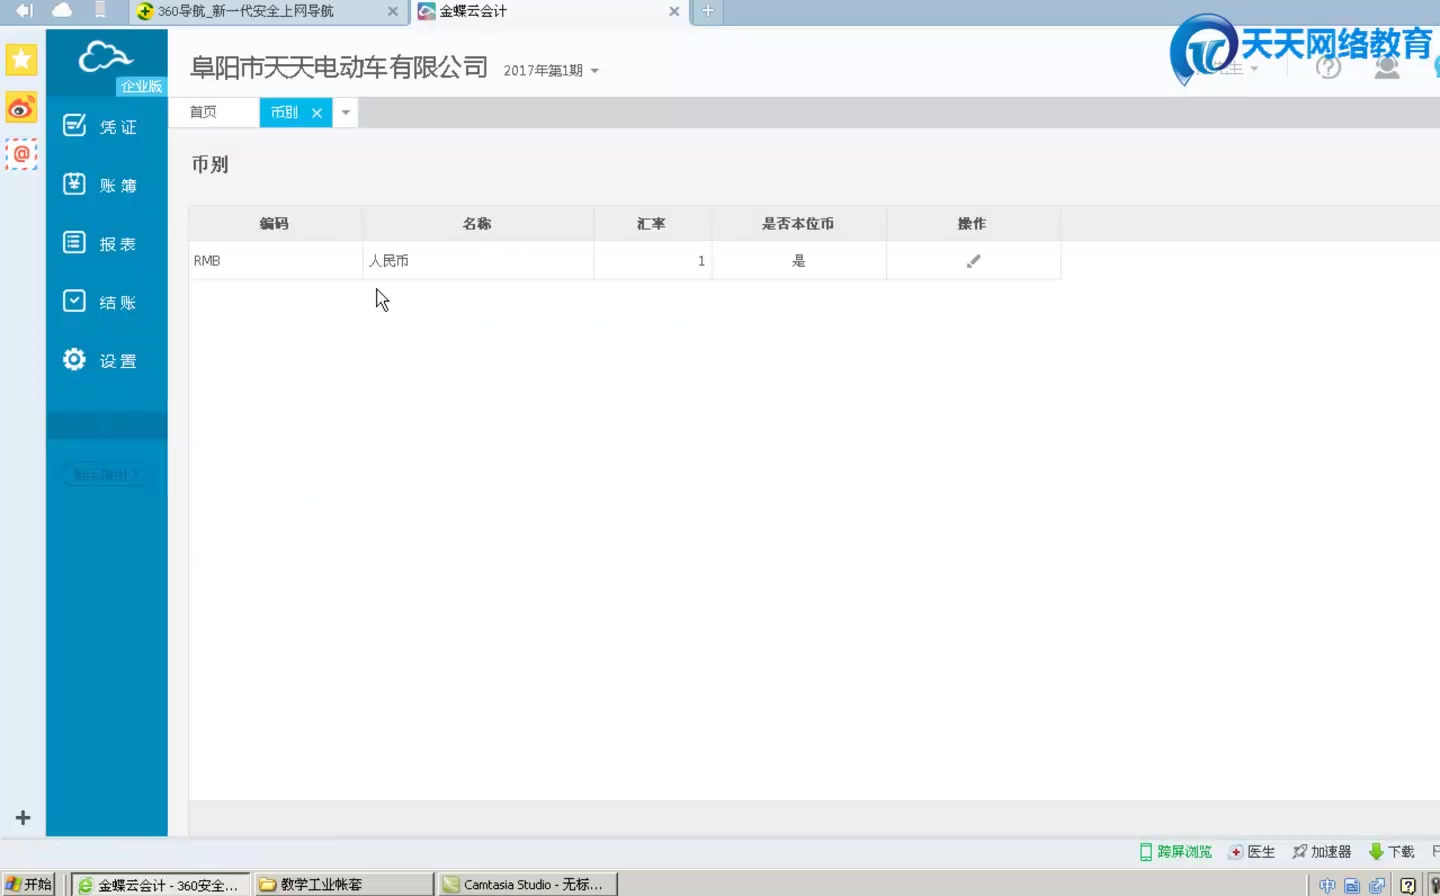Image resolution: width=1440 pixels, height=896 pixels.
Task: Open the @ mail icon in browser sidebar
Action: tap(21, 154)
